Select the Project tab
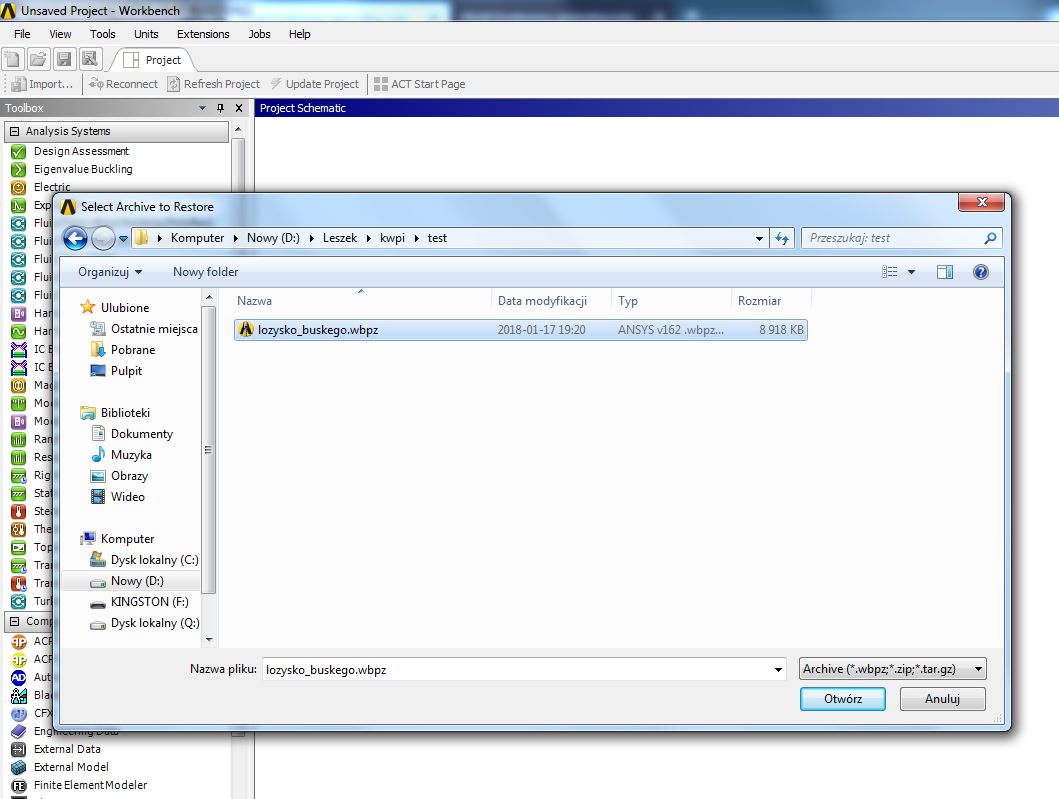1059x799 pixels. click(153, 60)
